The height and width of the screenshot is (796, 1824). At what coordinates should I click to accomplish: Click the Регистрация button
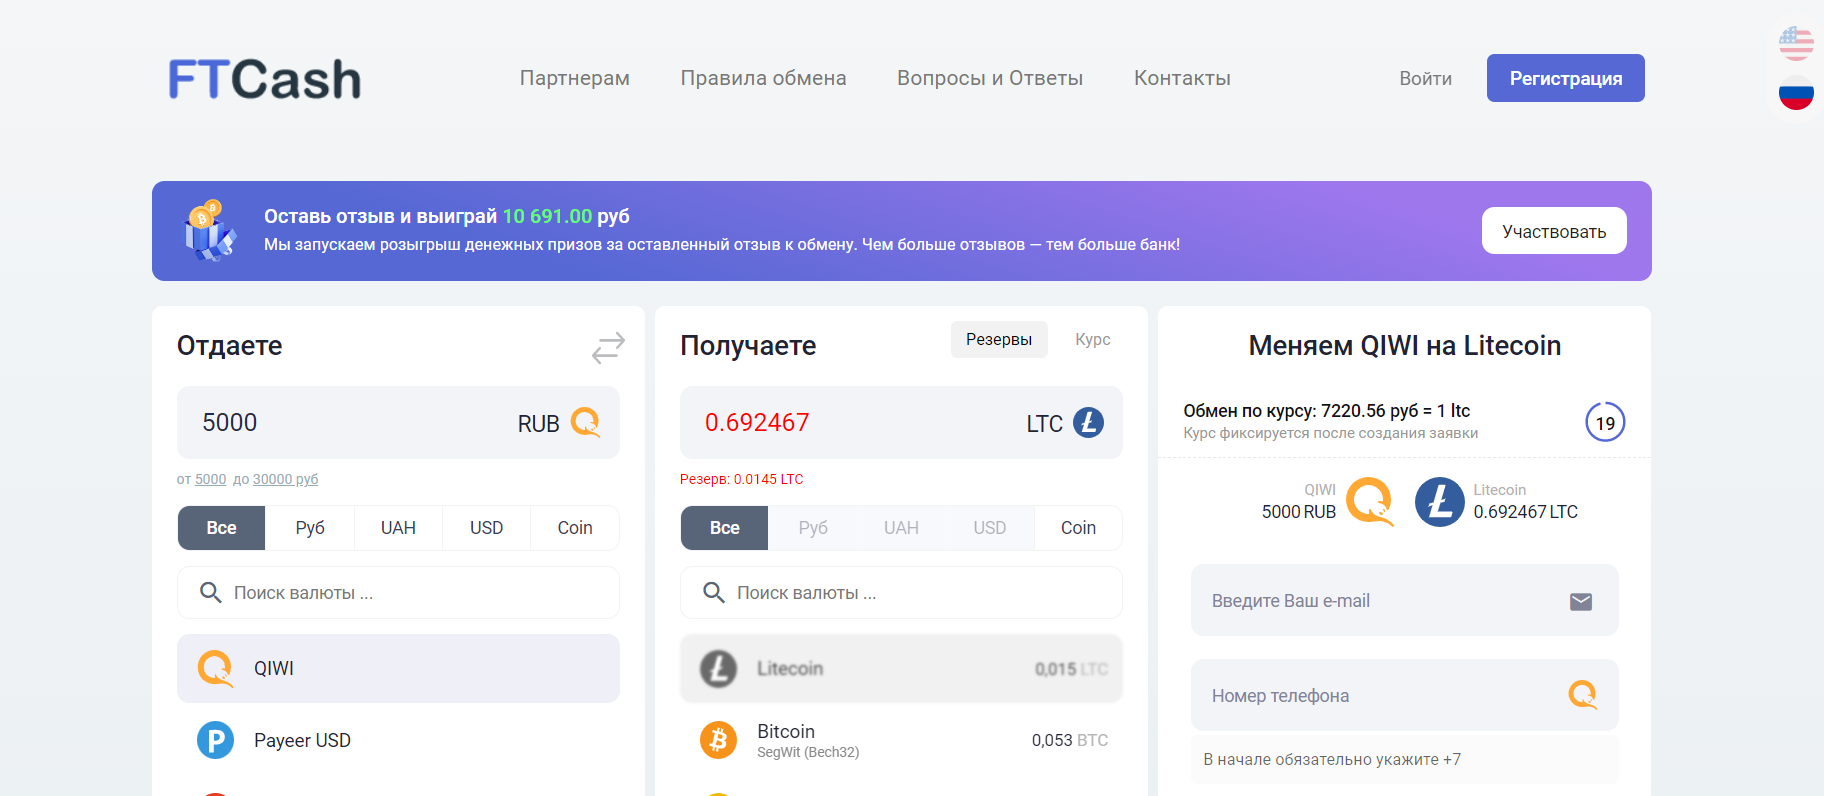pos(1566,78)
